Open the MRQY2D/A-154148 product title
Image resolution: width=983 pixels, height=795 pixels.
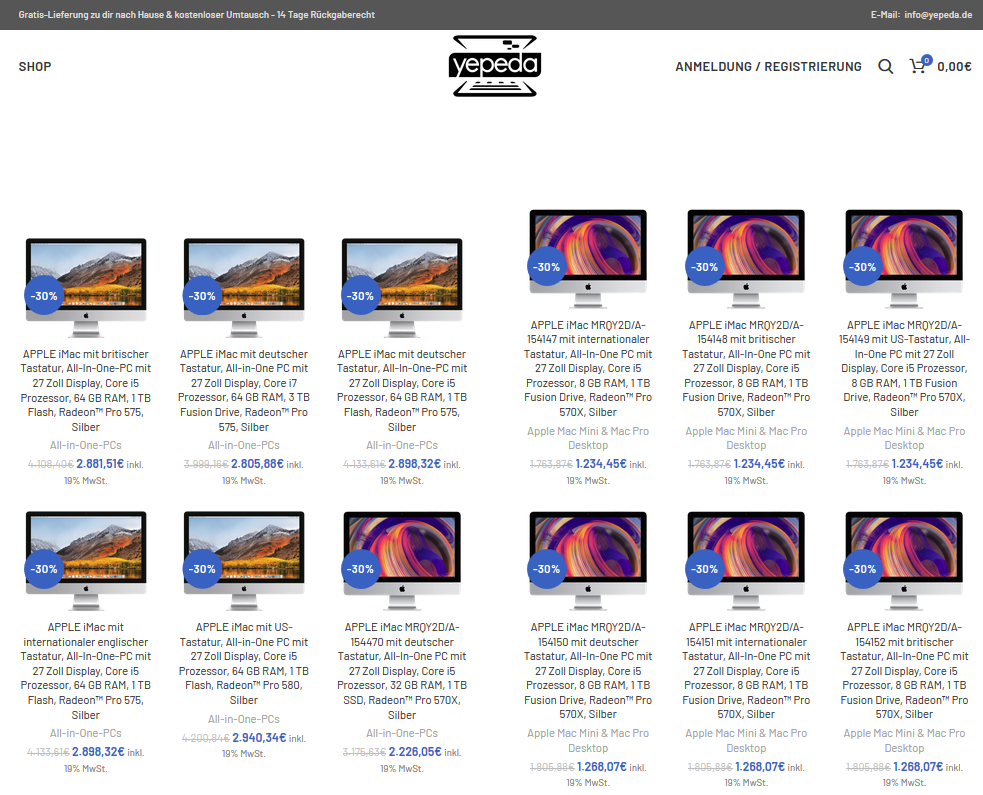coord(746,369)
